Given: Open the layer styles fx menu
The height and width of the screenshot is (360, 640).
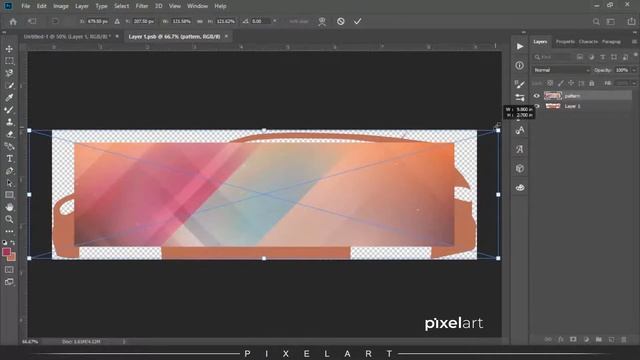Looking at the screenshot, I should (x=561, y=339).
